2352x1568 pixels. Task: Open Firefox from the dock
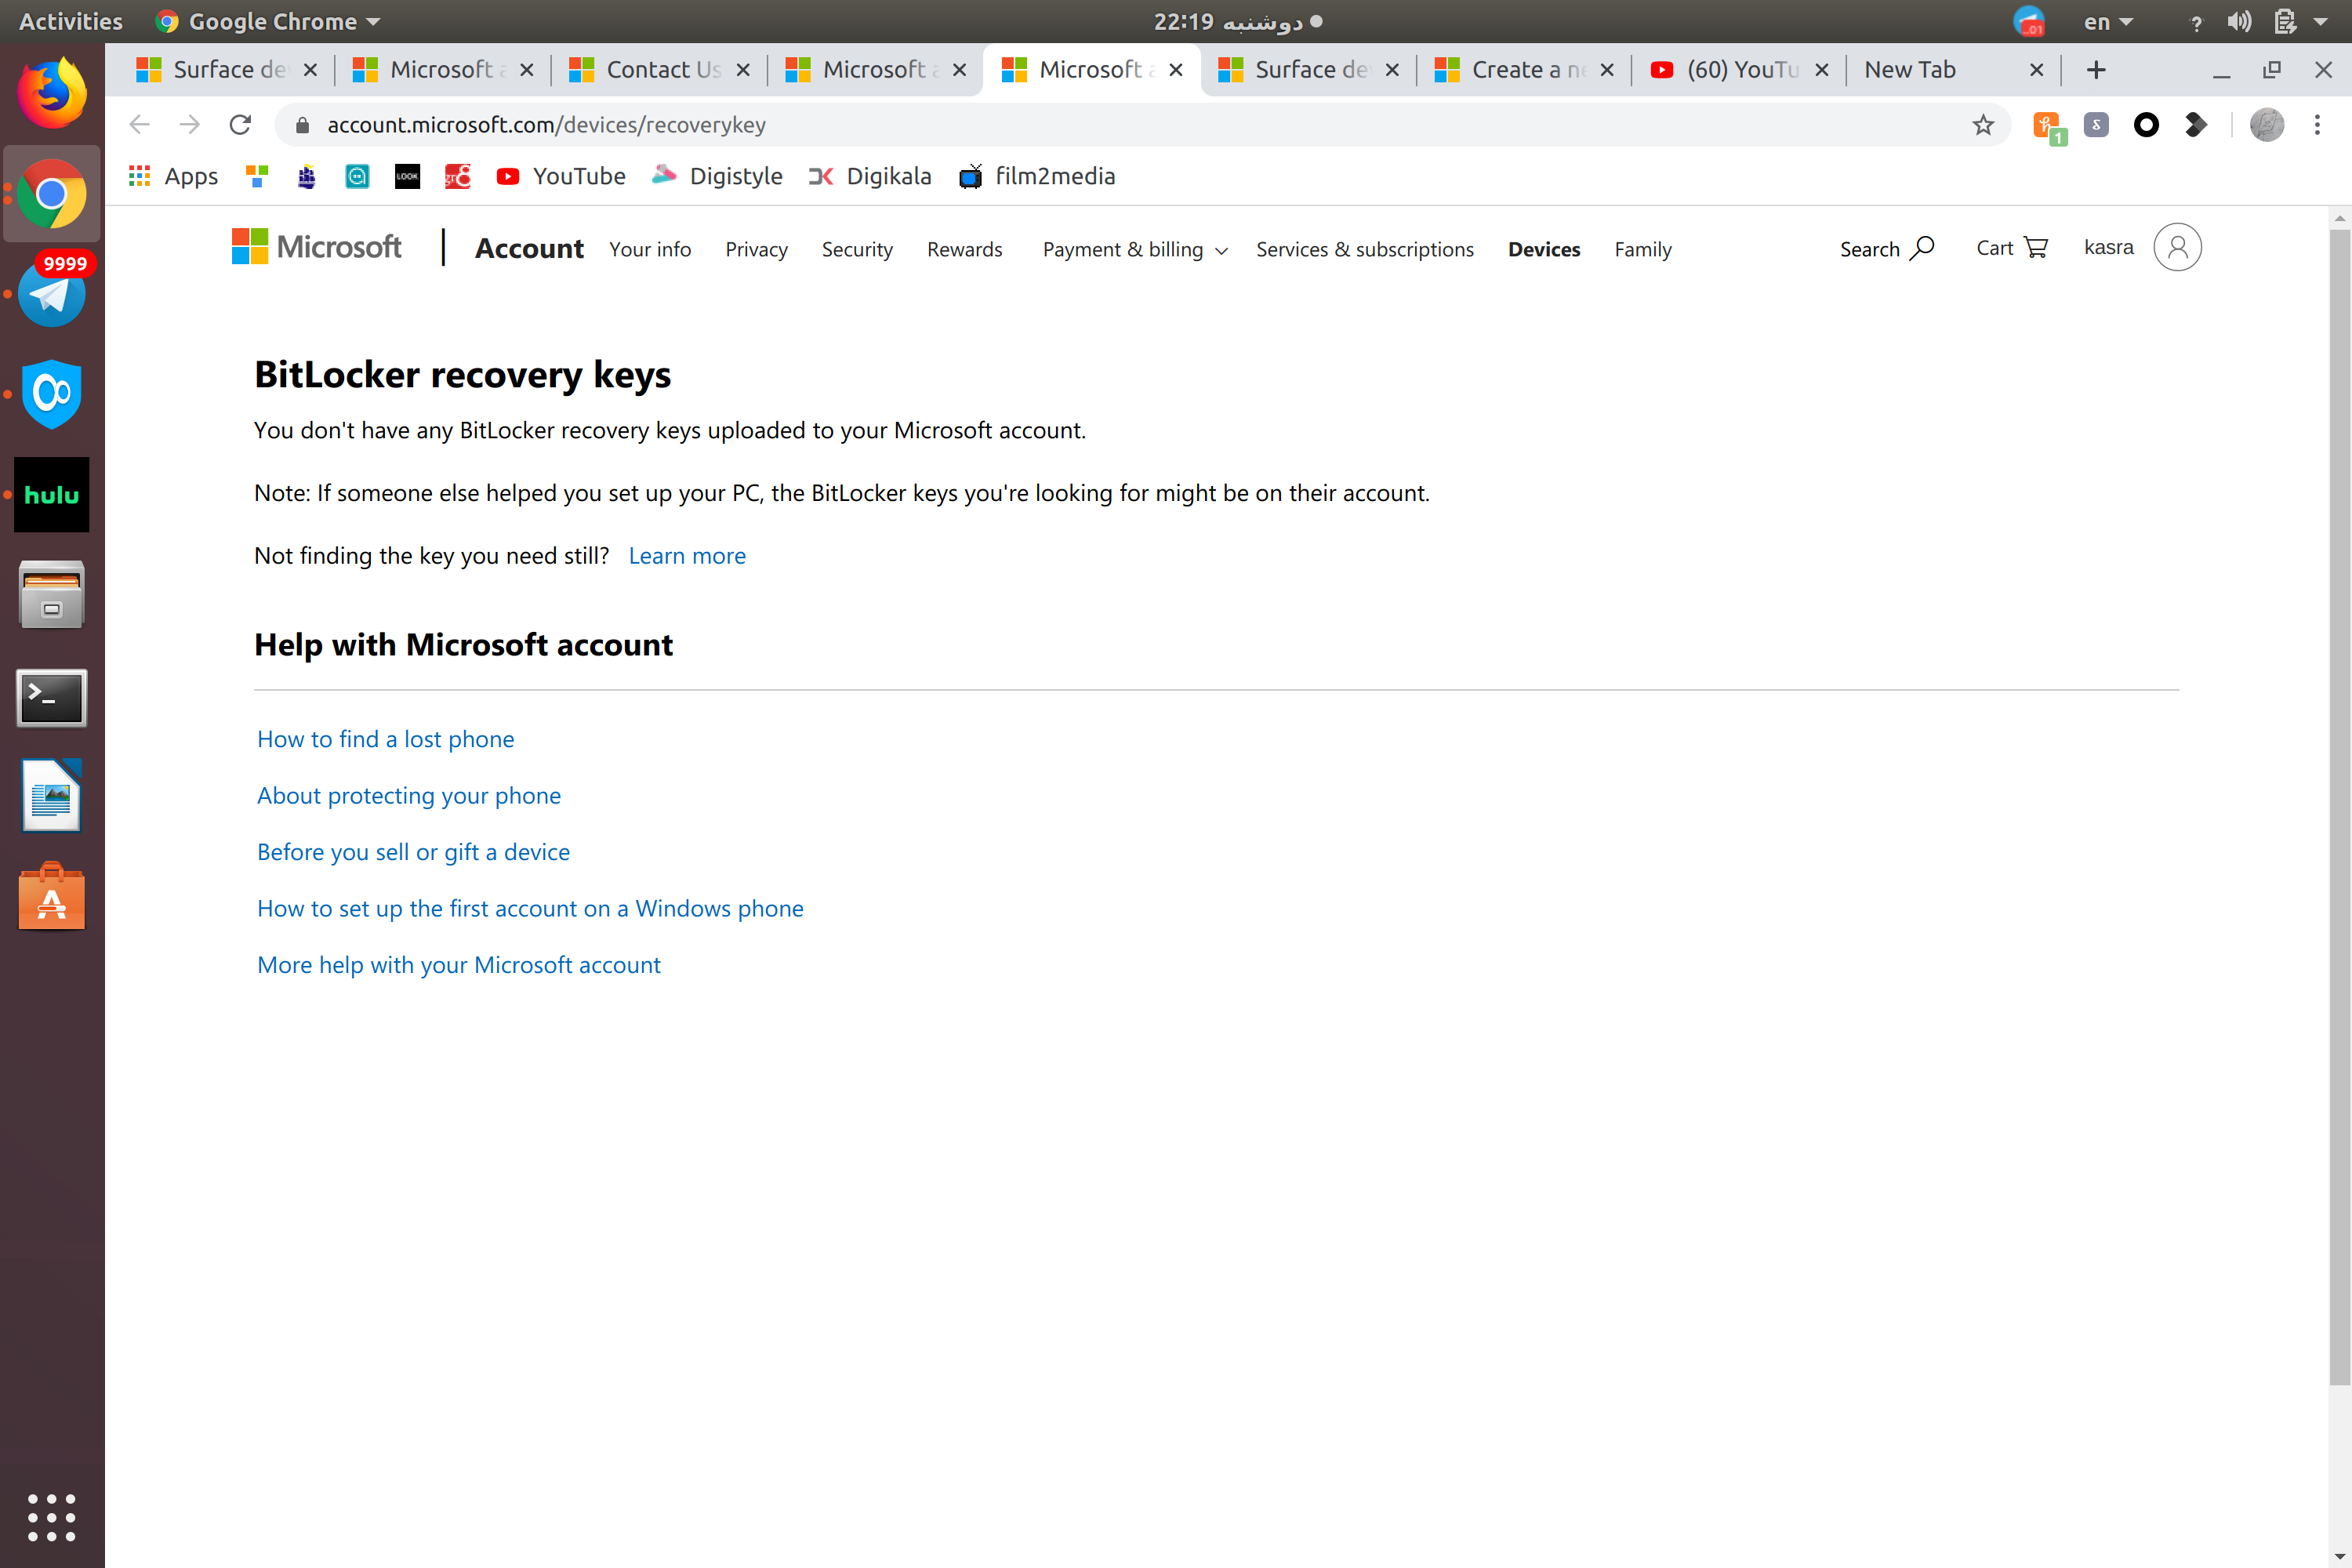click(x=52, y=93)
